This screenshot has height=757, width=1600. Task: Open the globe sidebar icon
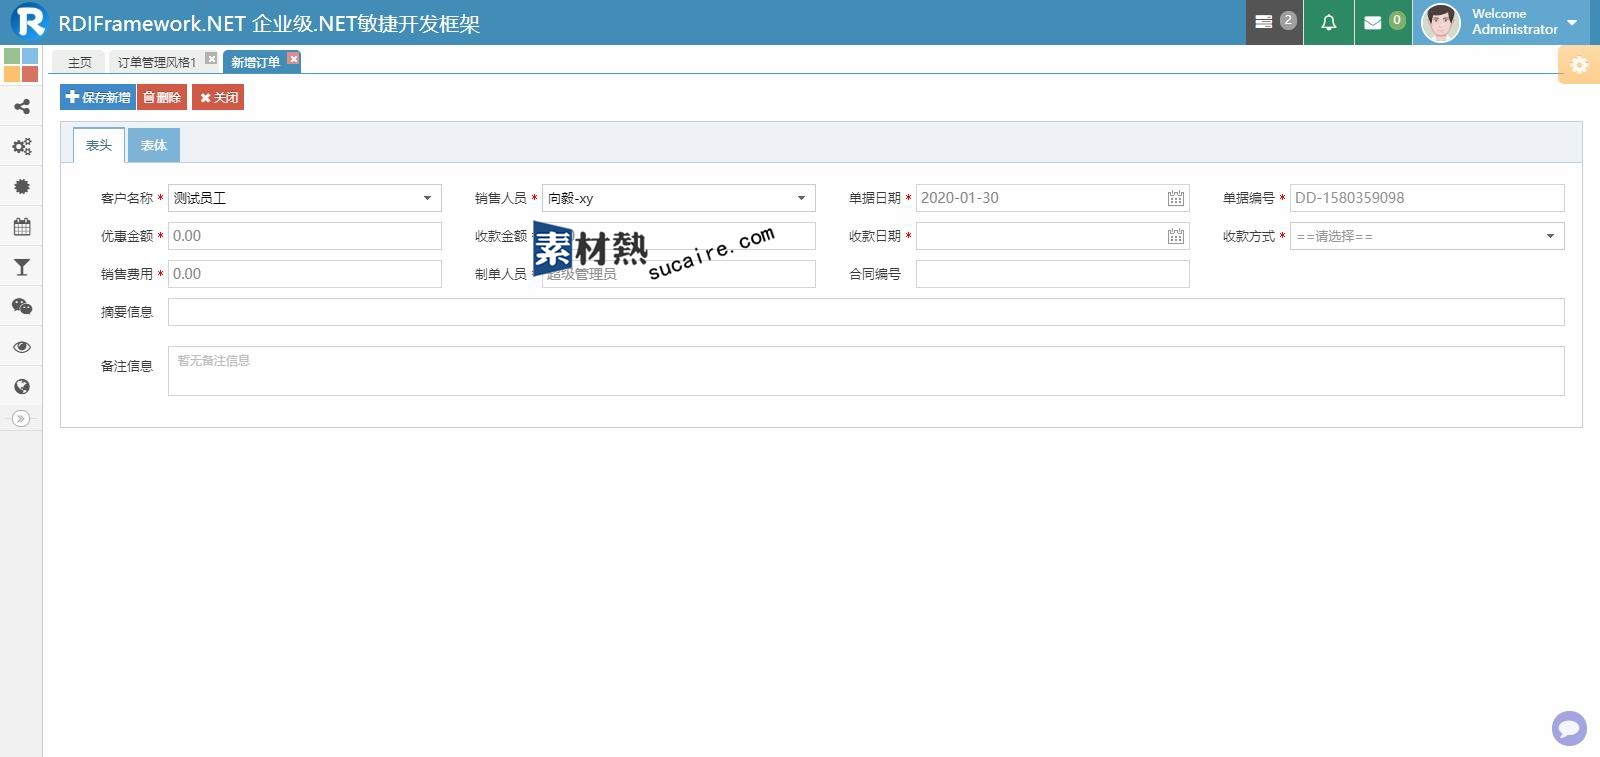coord(21,386)
